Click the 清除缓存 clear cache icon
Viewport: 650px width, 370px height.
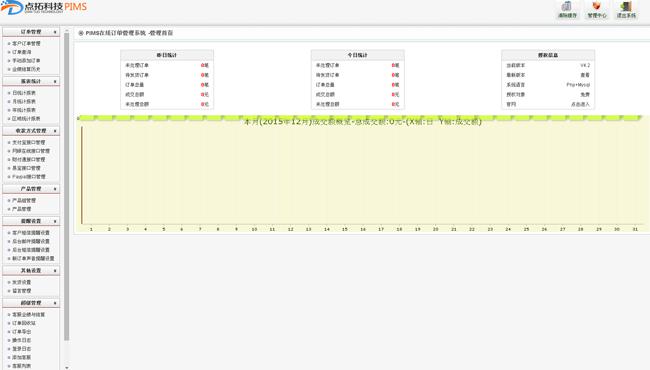pos(567,10)
